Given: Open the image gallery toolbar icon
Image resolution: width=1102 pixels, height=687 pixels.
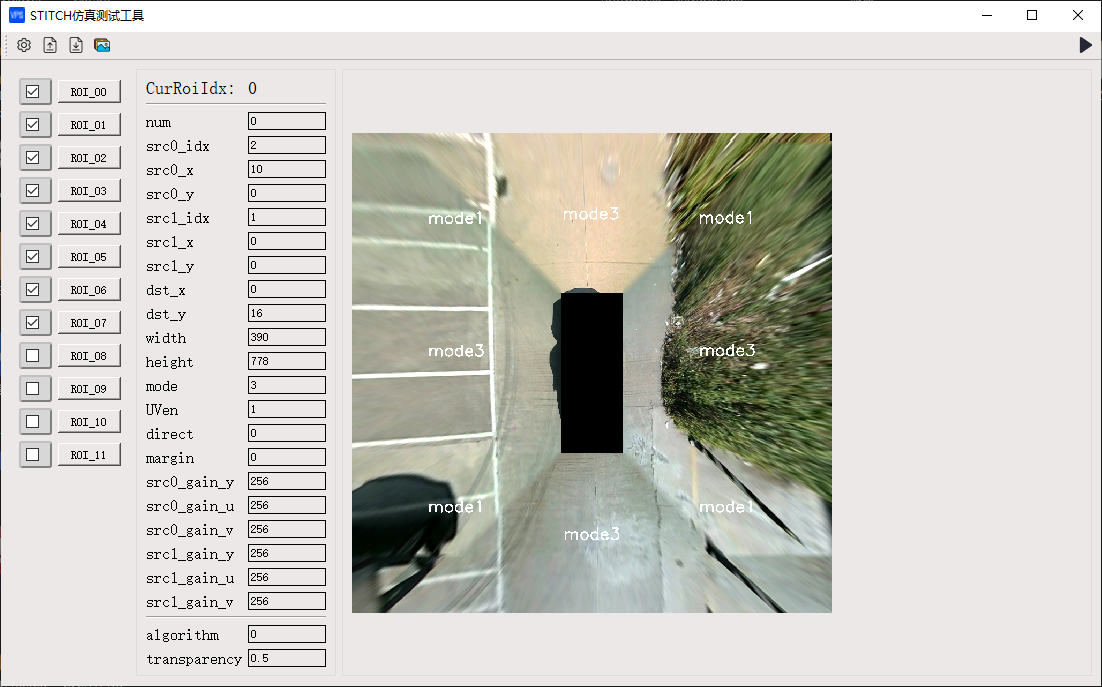Looking at the screenshot, I should point(102,45).
